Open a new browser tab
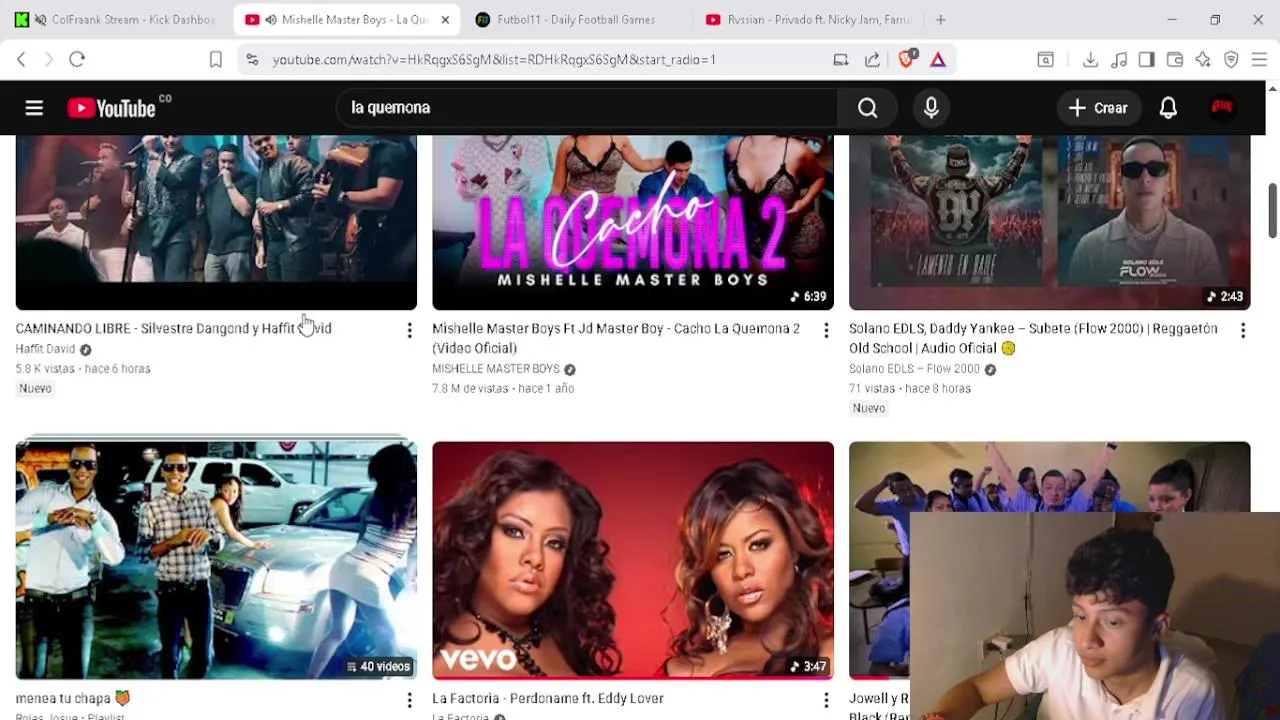1280x720 pixels. point(940,20)
